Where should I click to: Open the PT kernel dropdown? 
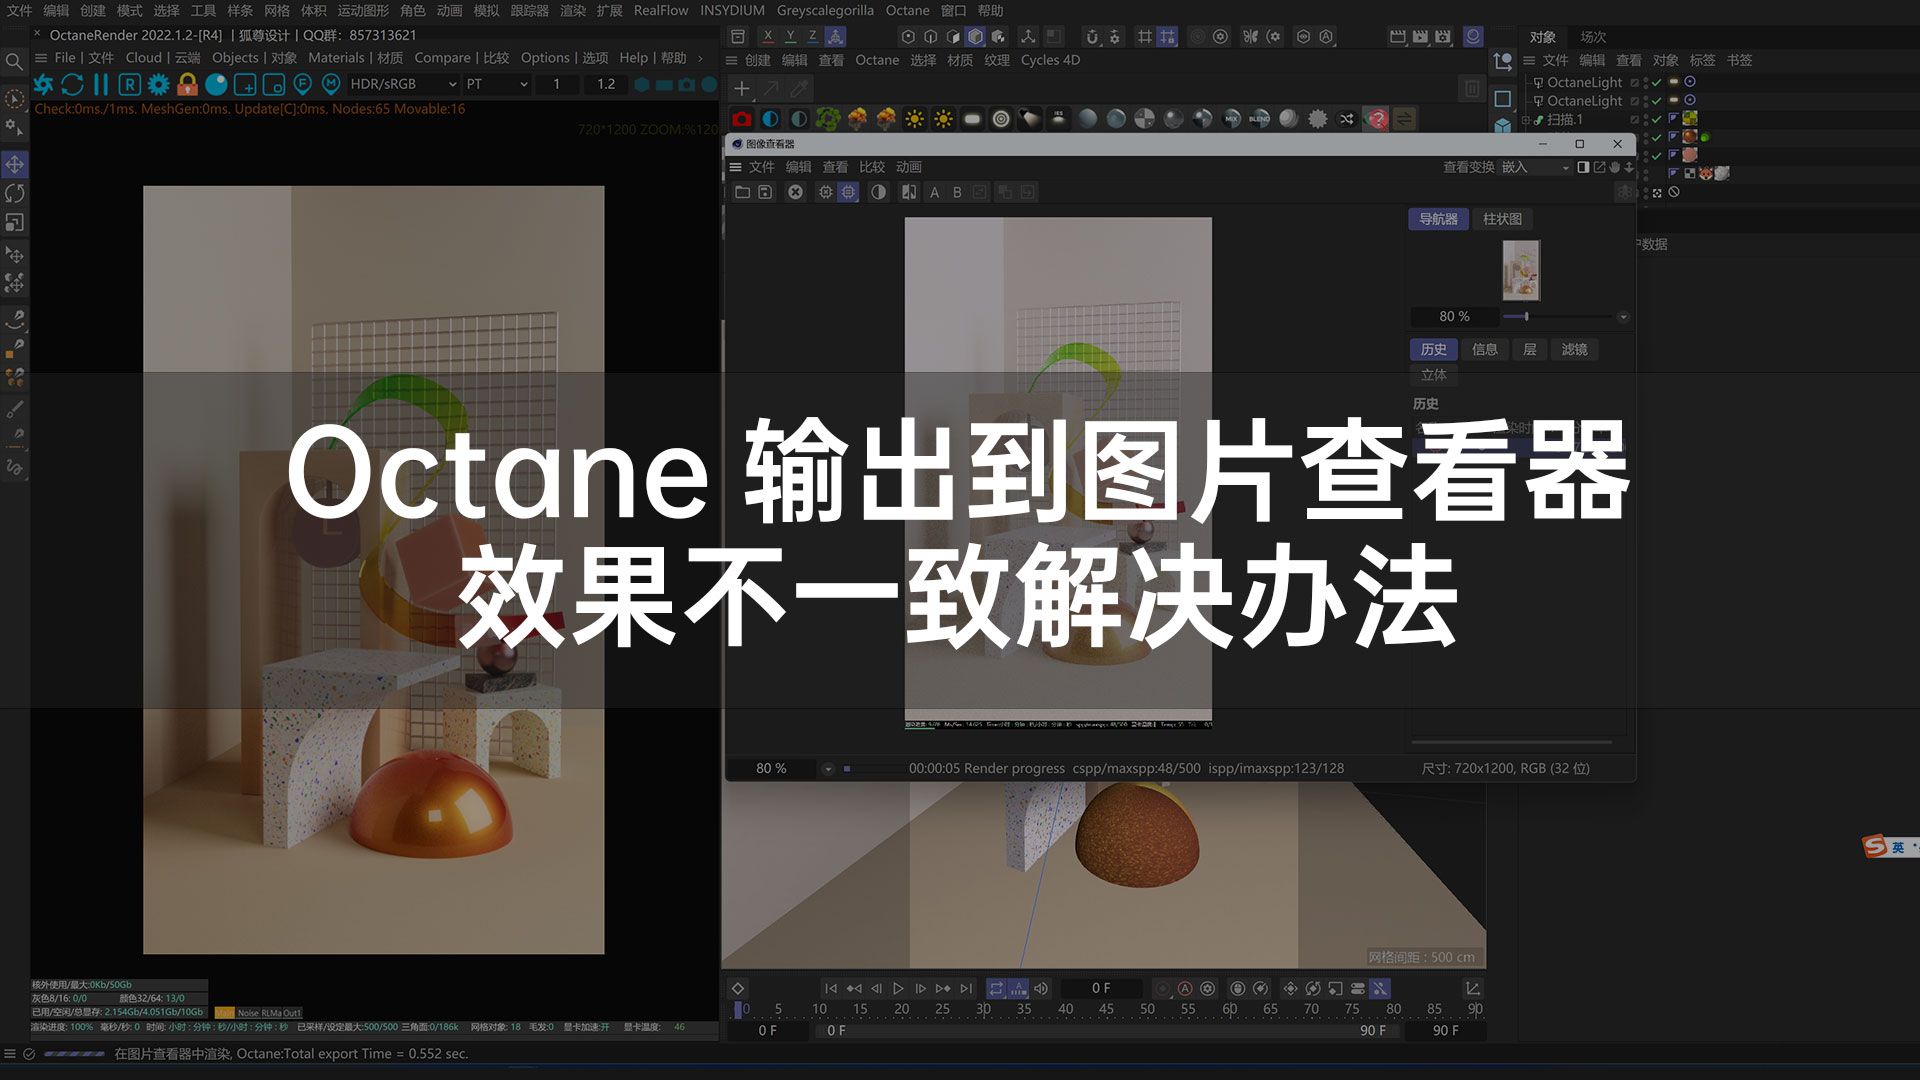coord(497,84)
